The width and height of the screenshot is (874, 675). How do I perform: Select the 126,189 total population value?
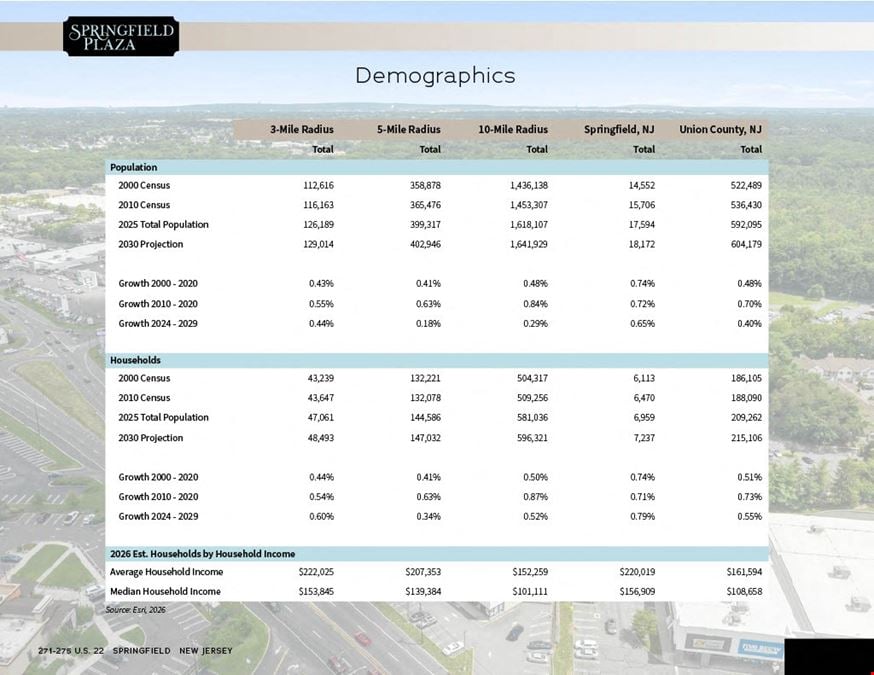pos(318,225)
